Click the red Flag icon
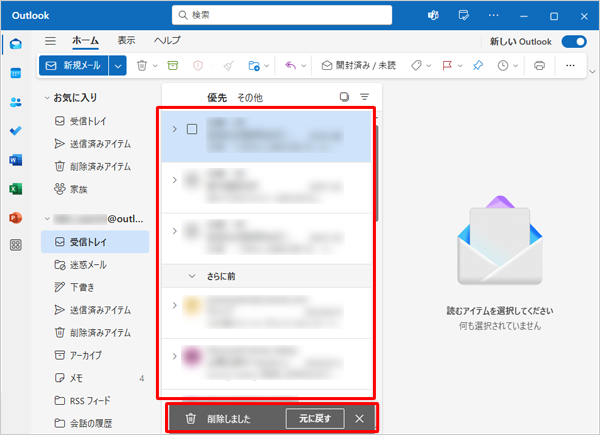This screenshot has width=600, height=435. (447, 65)
